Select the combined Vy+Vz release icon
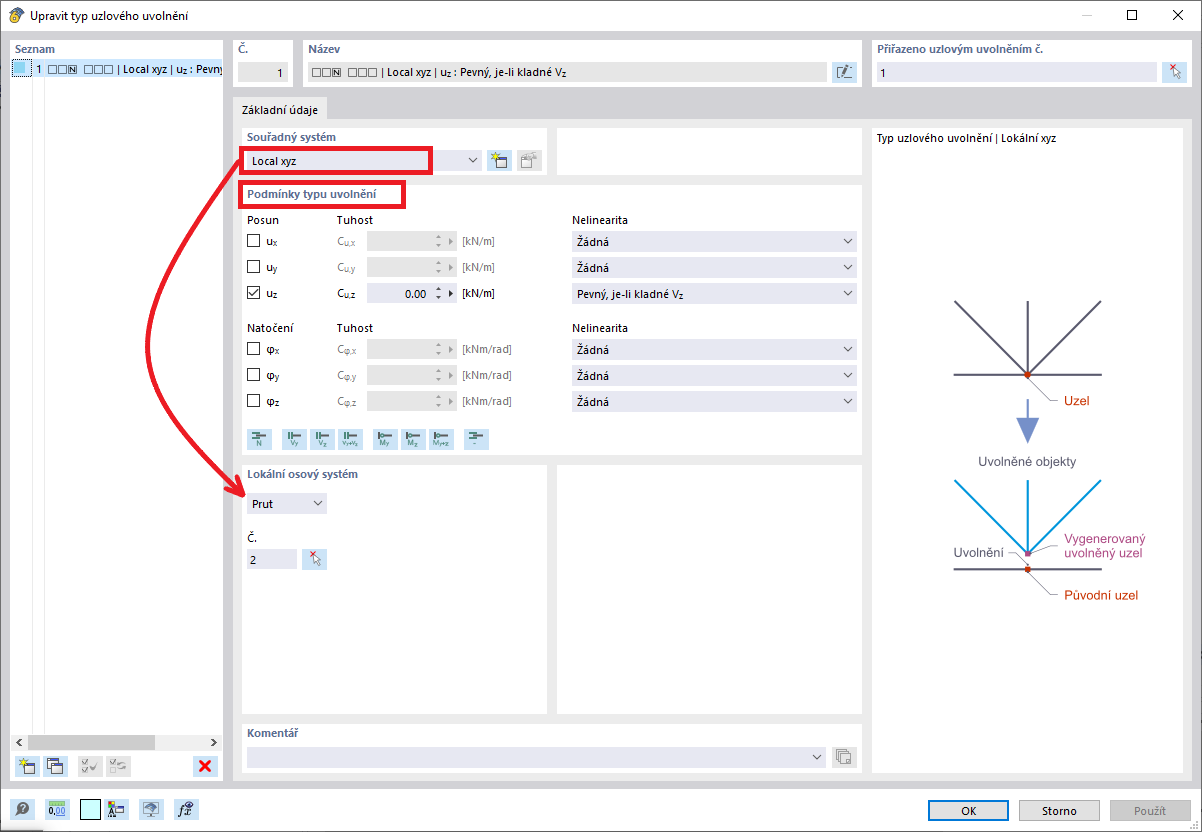Image resolution: width=1202 pixels, height=832 pixels. click(350, 438)
